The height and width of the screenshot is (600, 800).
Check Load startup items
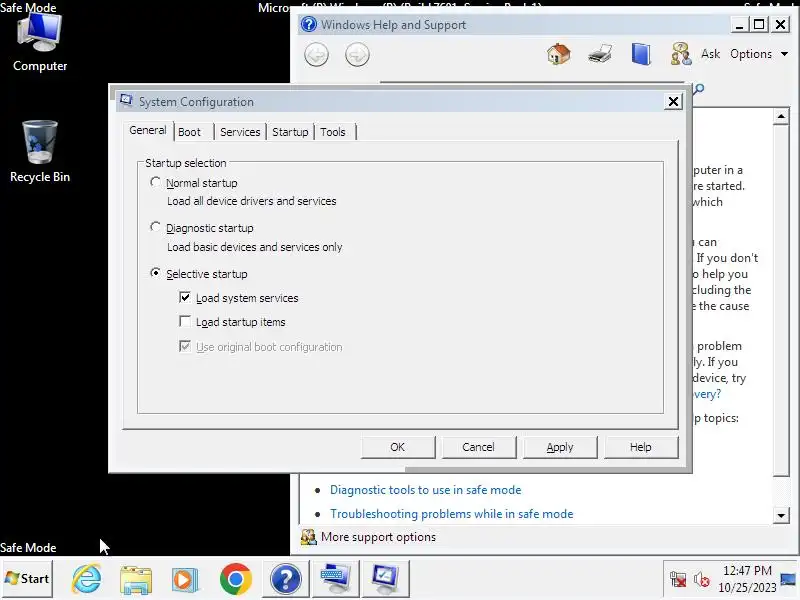pyautogui.click(x=185, y=321)
